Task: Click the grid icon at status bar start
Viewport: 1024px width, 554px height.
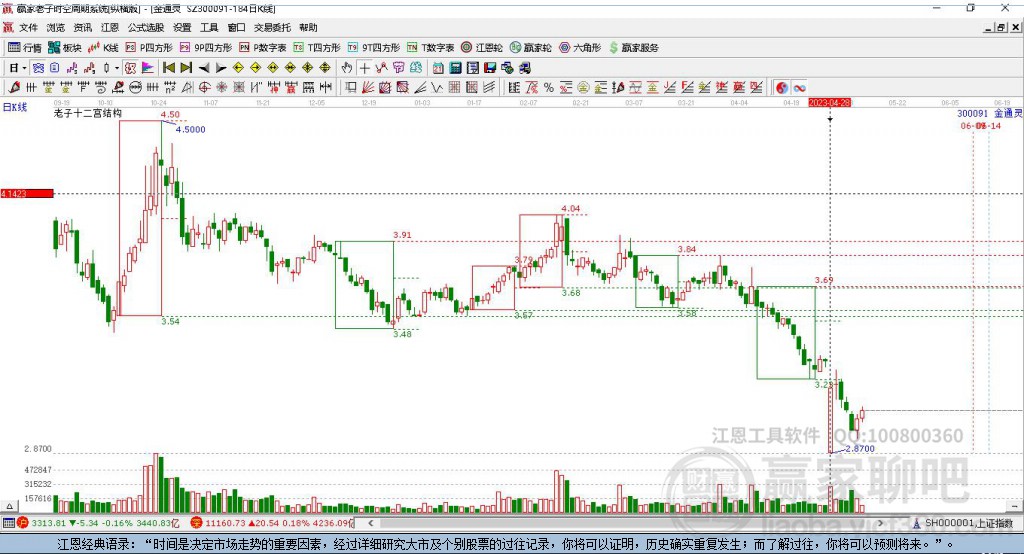Action: pos(8,523)
